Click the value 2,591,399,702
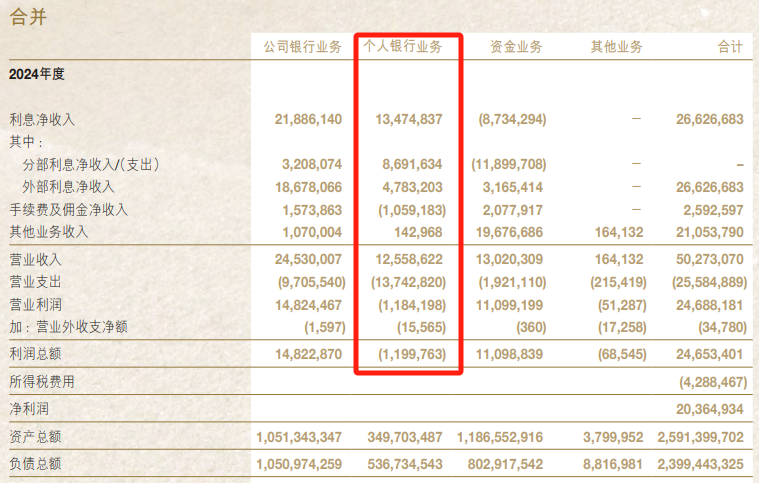The image size is (759, 483). tap(700, 438)
